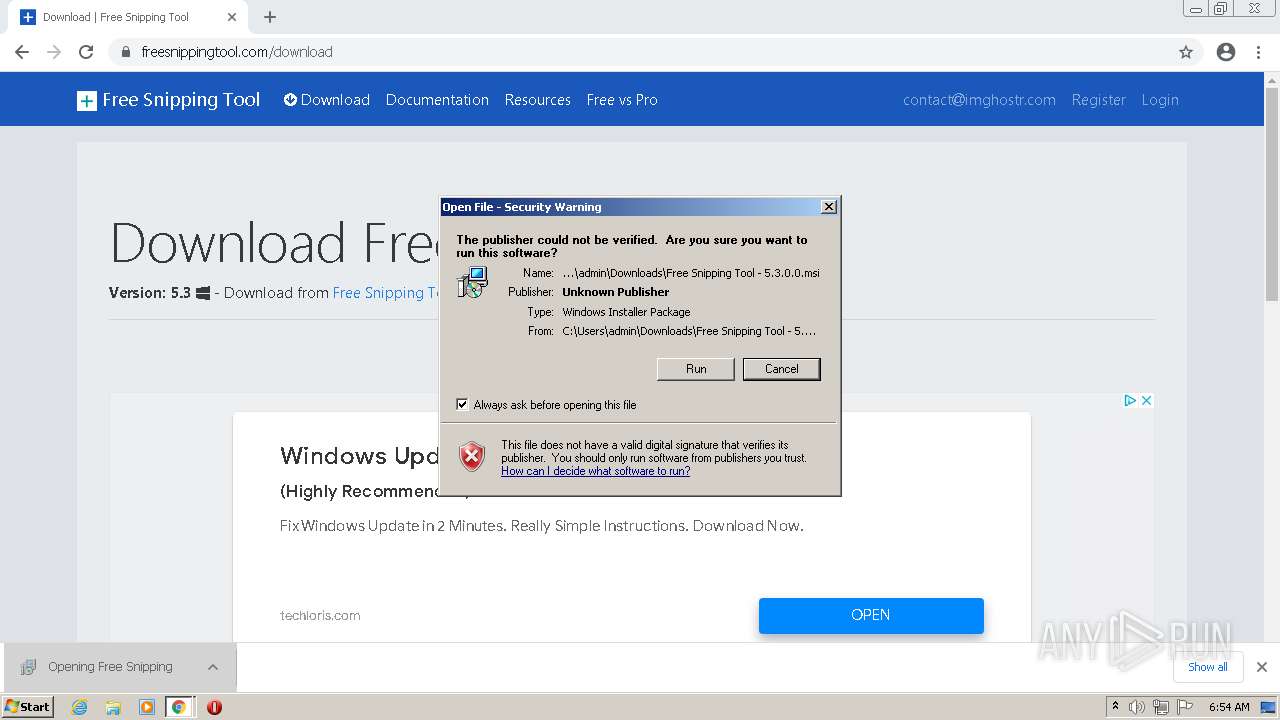Click Register in the header
The width and height of the screenshot is (1280, 720).
click(1099, 100)
